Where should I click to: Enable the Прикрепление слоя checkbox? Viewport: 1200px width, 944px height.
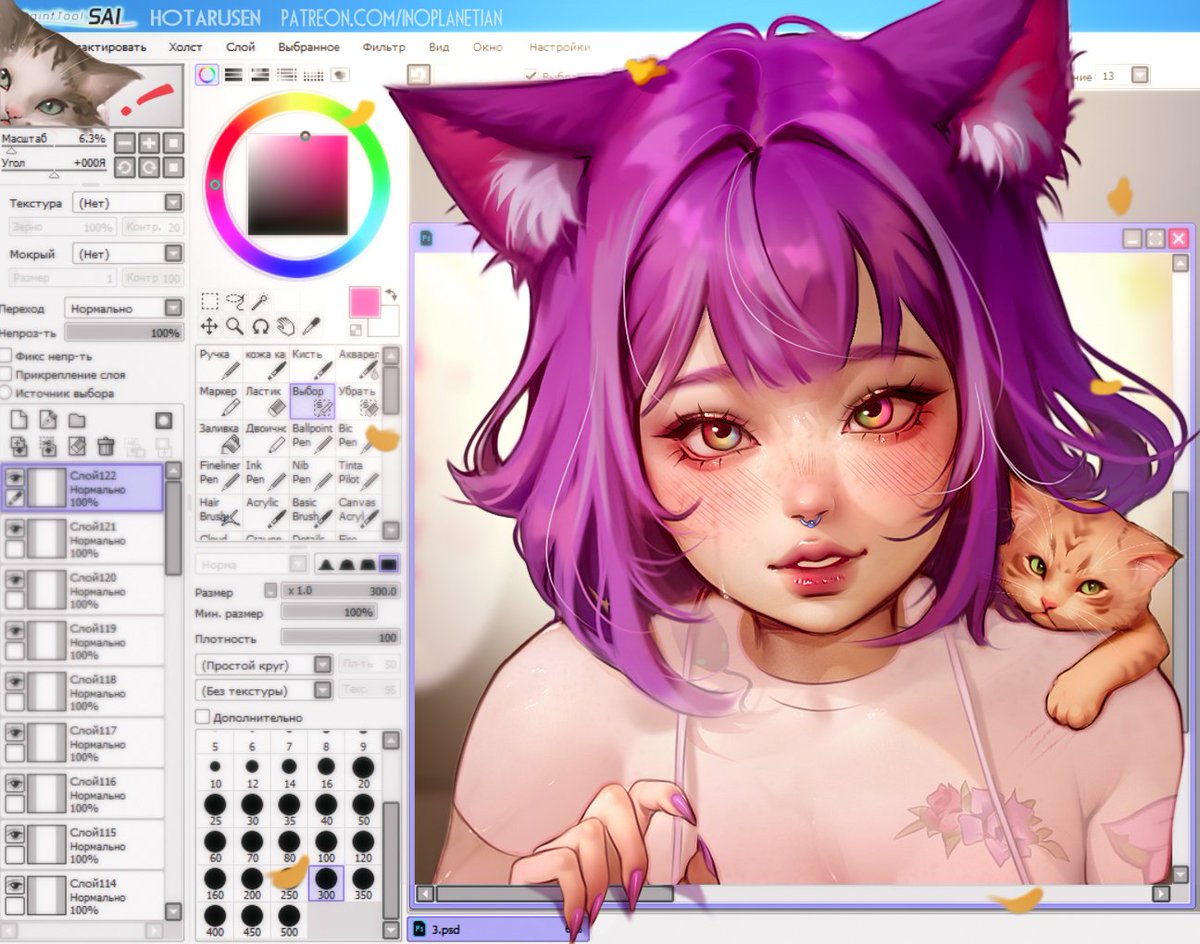point(6,375)
